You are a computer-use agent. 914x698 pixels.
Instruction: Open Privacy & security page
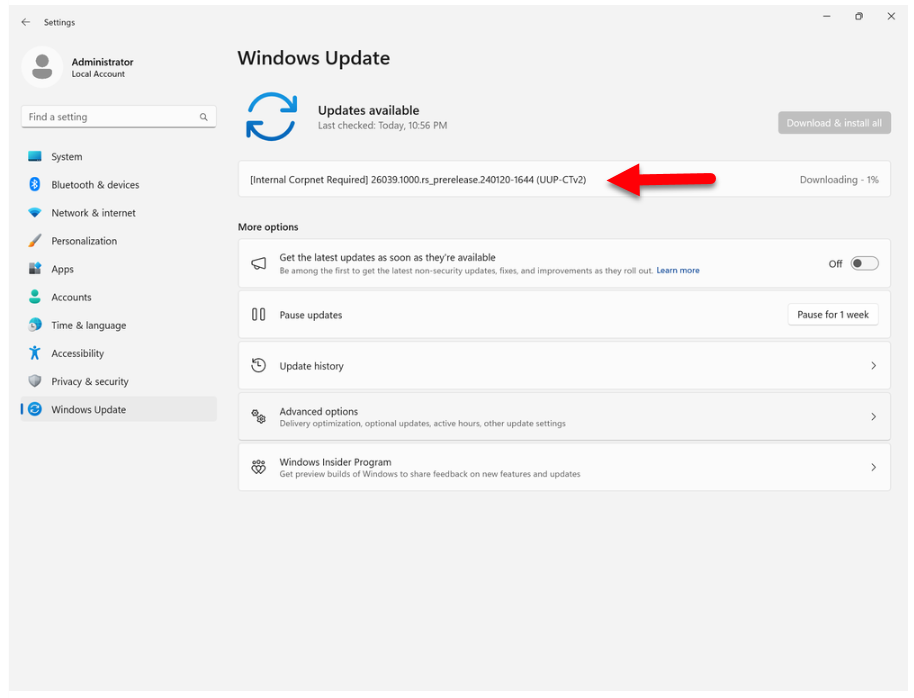(x=119, y=381)
